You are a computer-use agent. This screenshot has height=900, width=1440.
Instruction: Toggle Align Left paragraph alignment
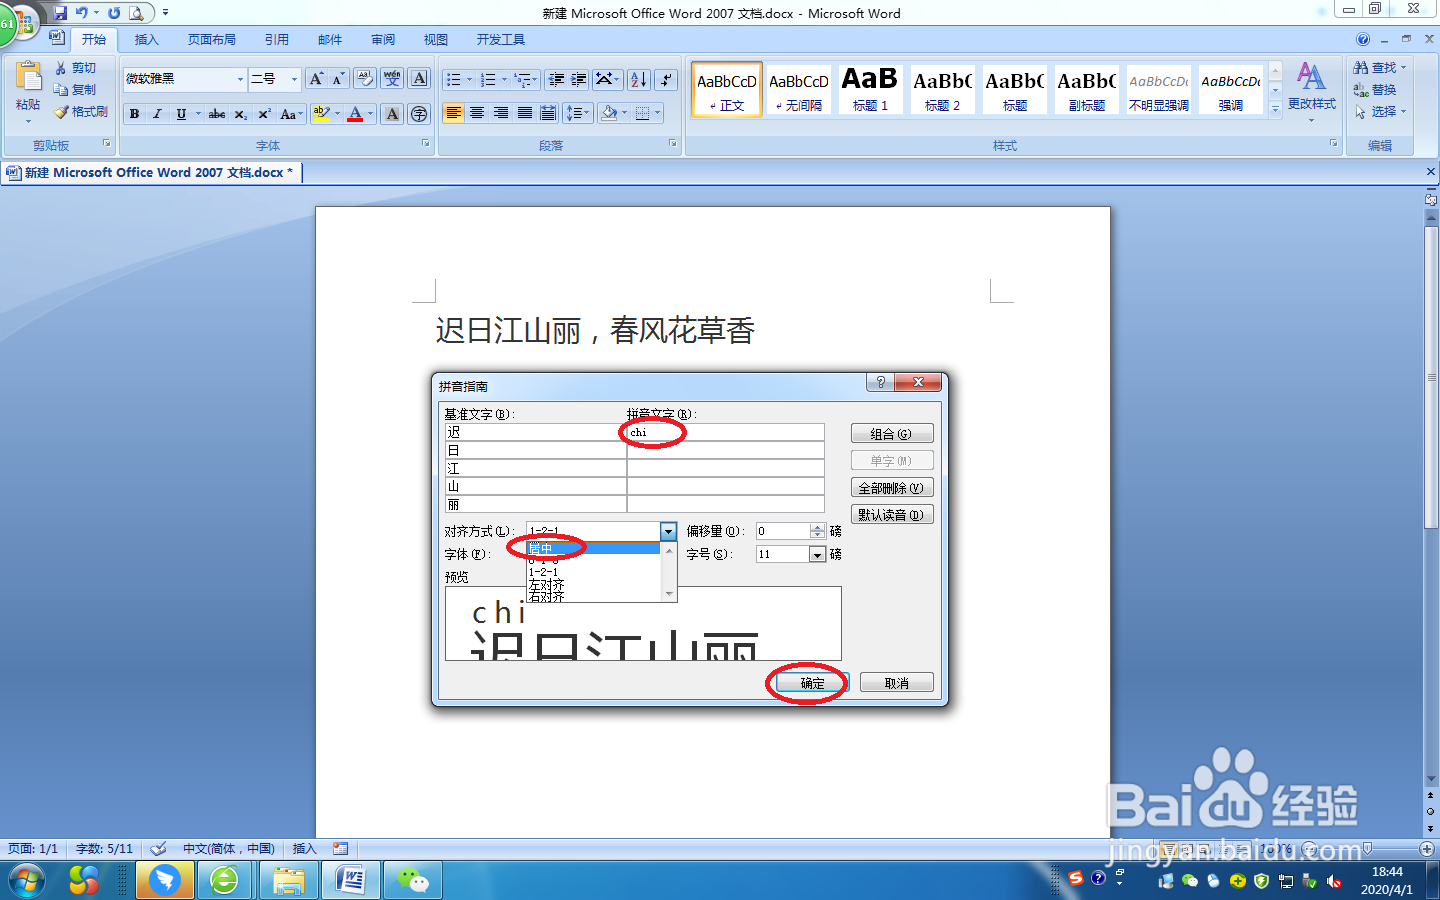coord(454,113)
